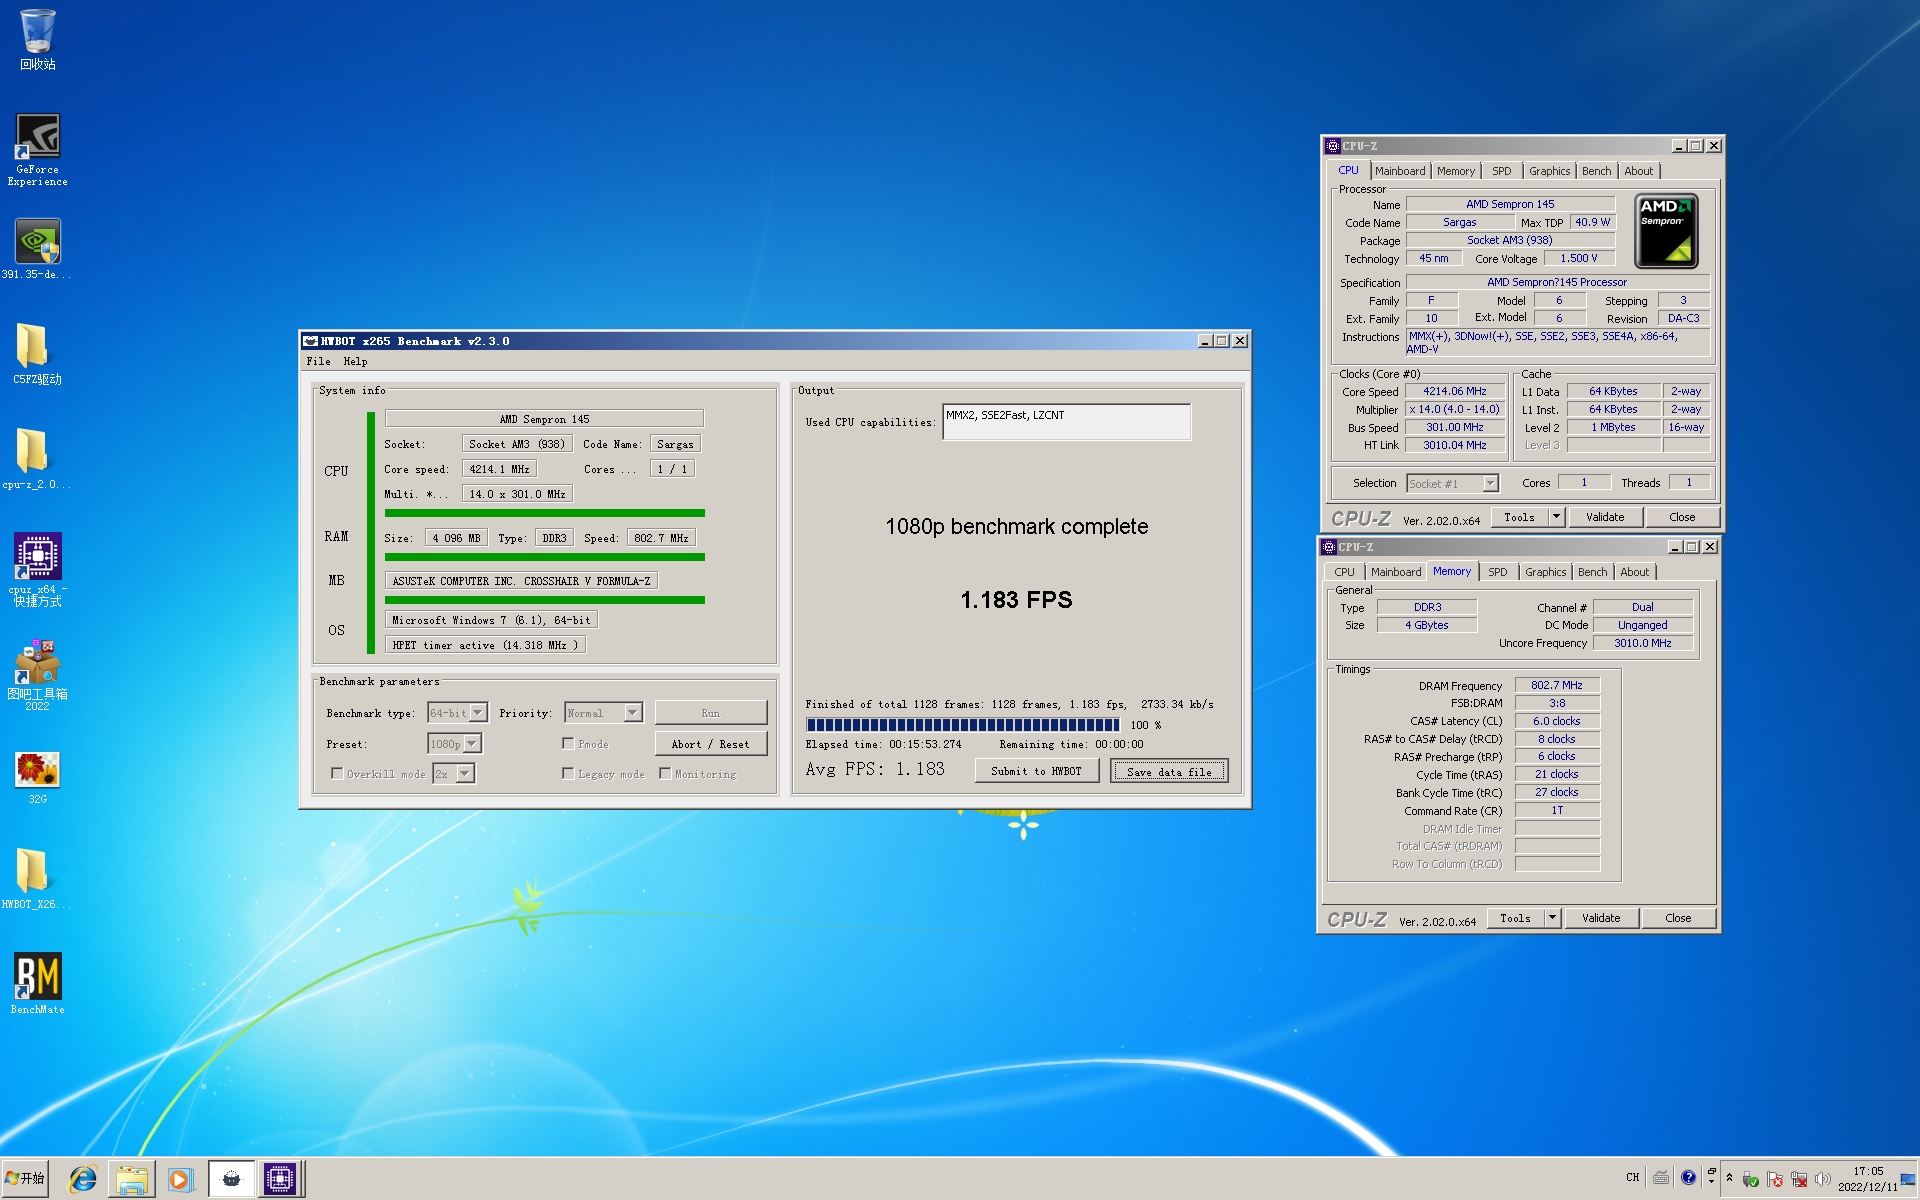Click Validate button in lower CPU-Z

tap(1601, 918)
